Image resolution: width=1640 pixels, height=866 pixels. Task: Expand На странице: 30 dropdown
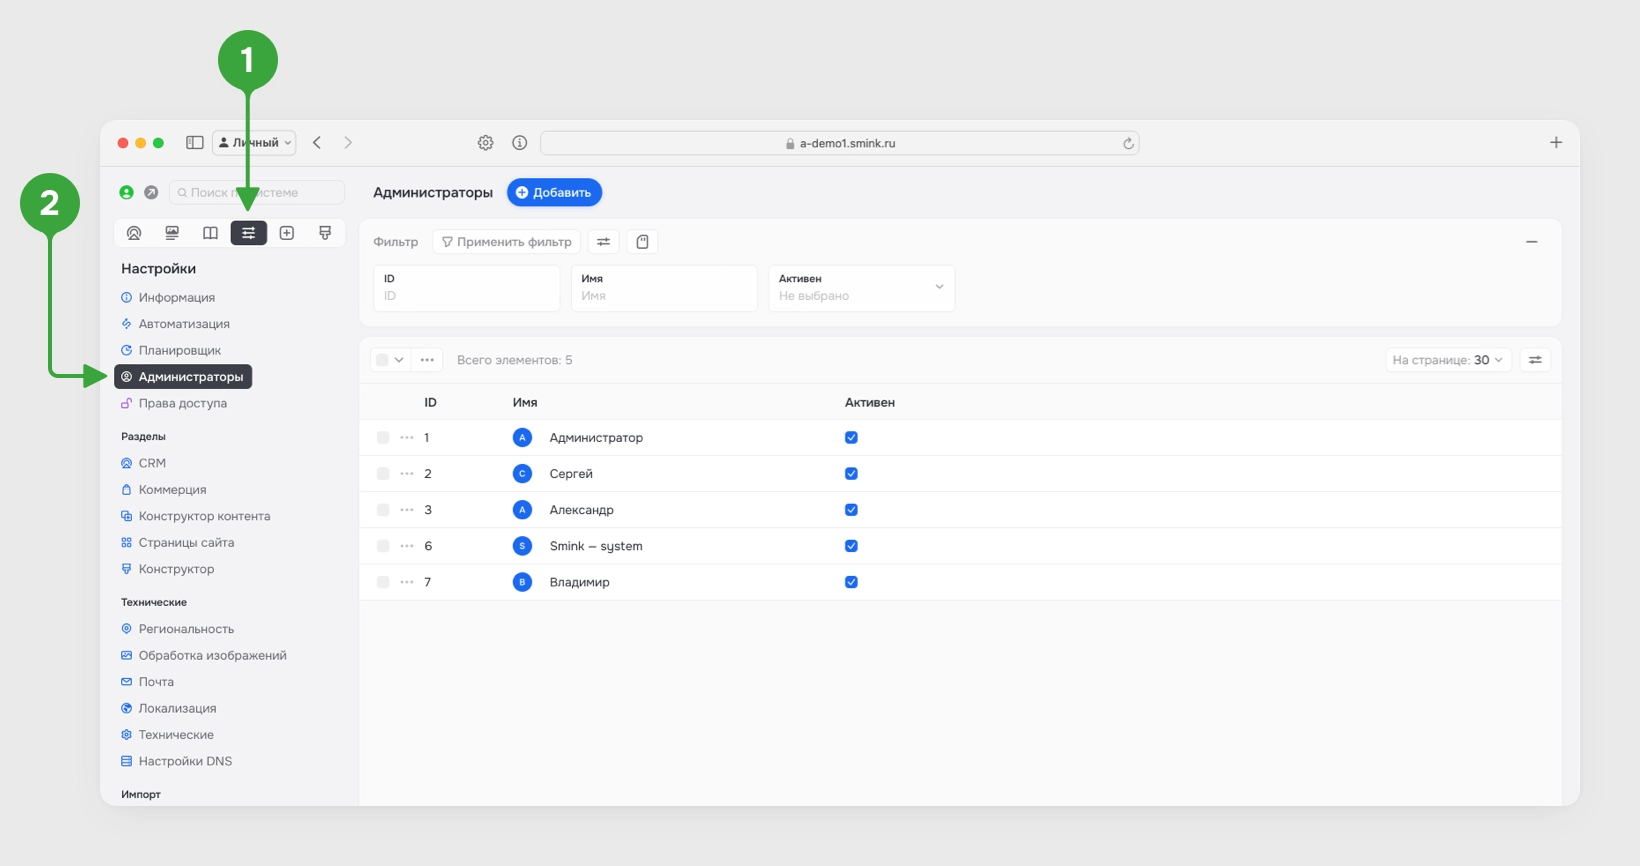(1448, 360)
